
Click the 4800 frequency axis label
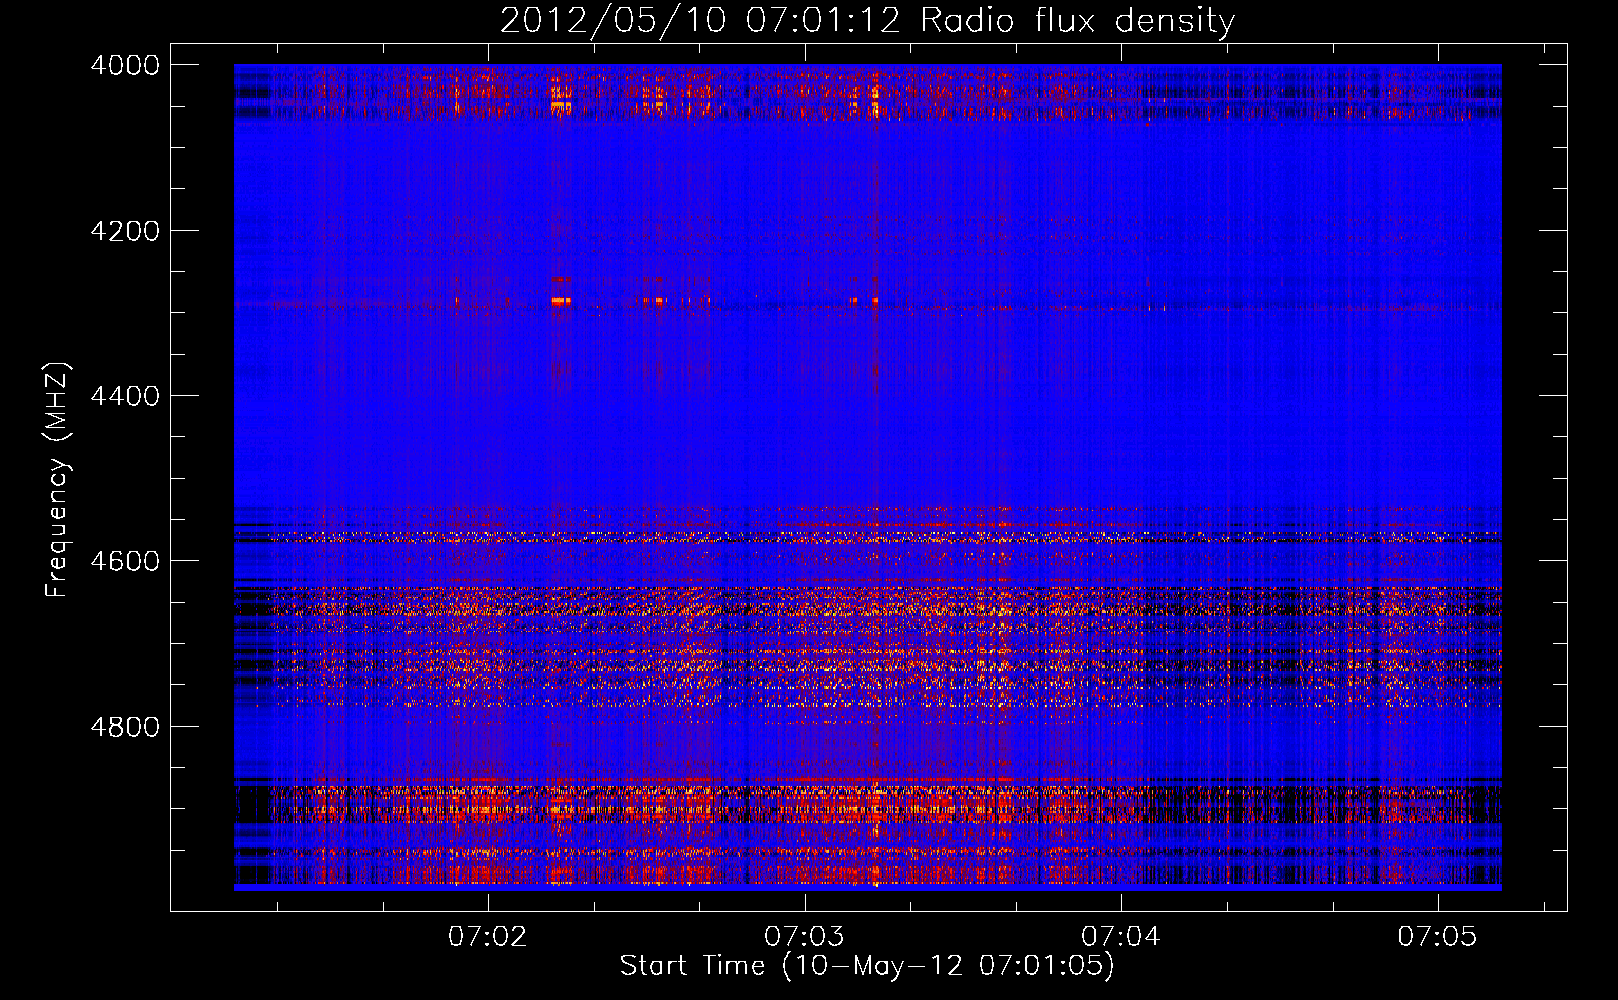[125, 726]
